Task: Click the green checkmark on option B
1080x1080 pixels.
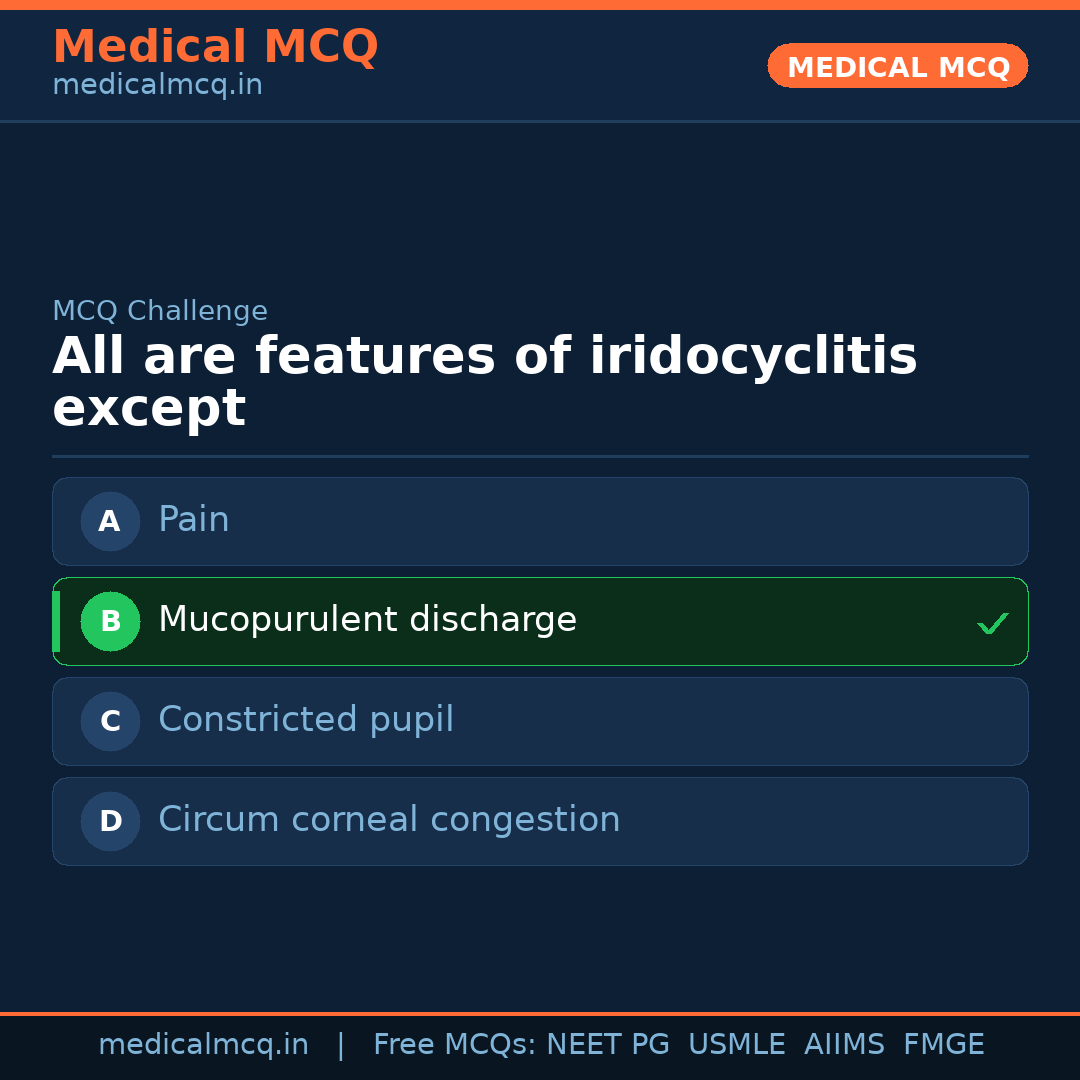Action: (992, 623)
